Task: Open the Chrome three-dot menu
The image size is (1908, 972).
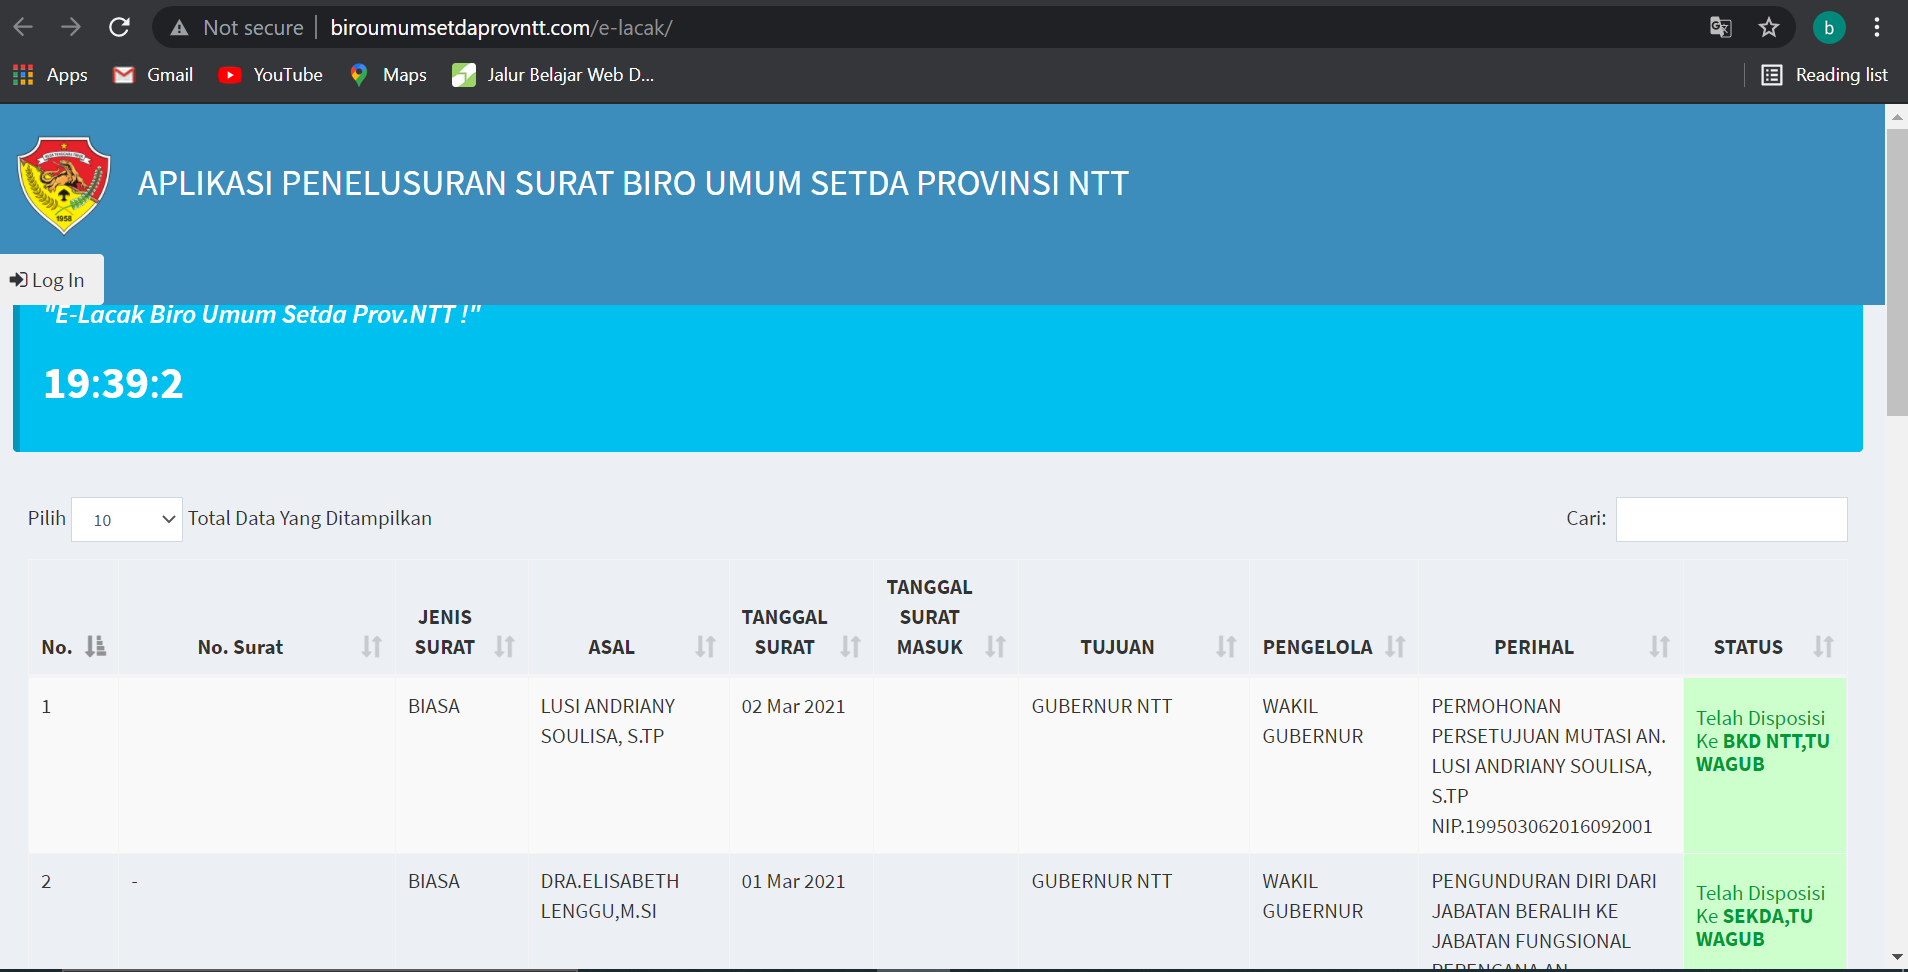Action: coord(1877,27)
